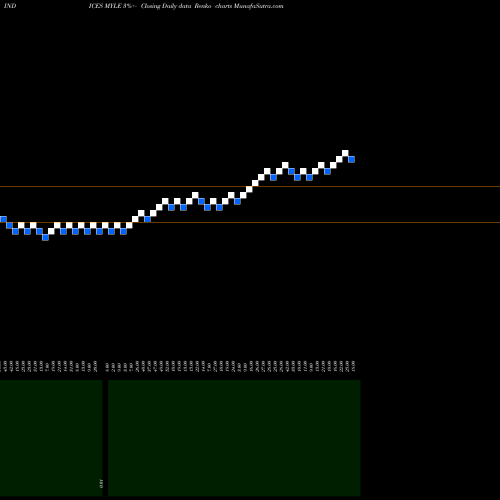Click the IND label in the header
Screen dimensions: 500x500
tap(10, 6)
